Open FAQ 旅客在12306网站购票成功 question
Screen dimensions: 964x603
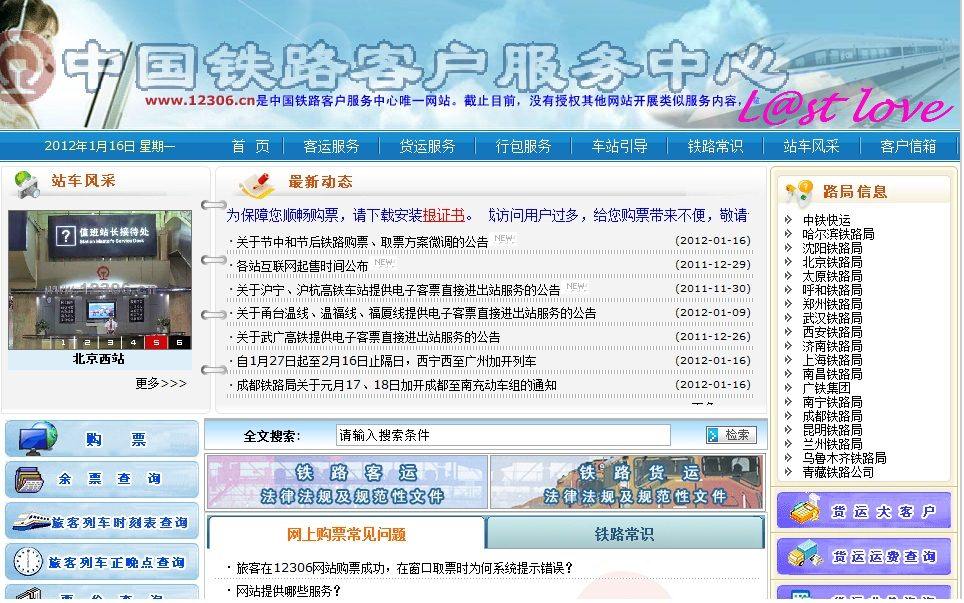pyautogui.click(x=405, y=568)
